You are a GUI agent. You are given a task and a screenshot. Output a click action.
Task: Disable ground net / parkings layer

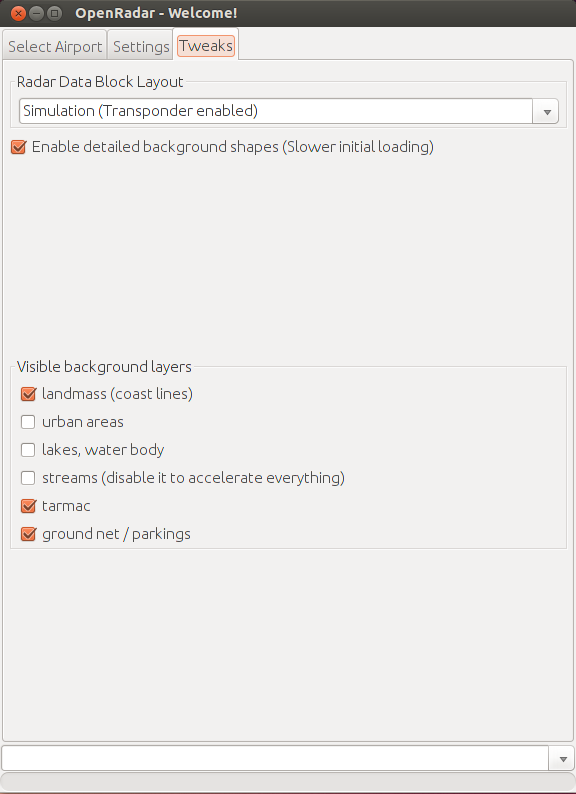[x=28, y=534]
